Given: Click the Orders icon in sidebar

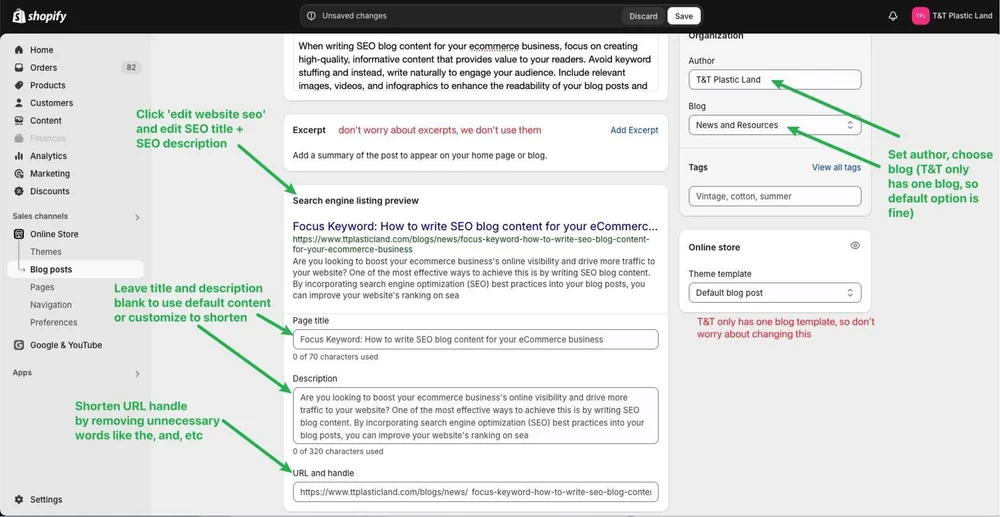Looking at the screenshot, I should pos(18,68).
